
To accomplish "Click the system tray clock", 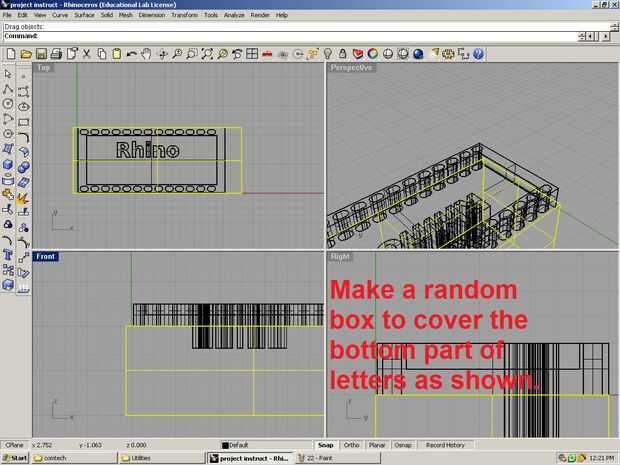I will click(601, 458).
